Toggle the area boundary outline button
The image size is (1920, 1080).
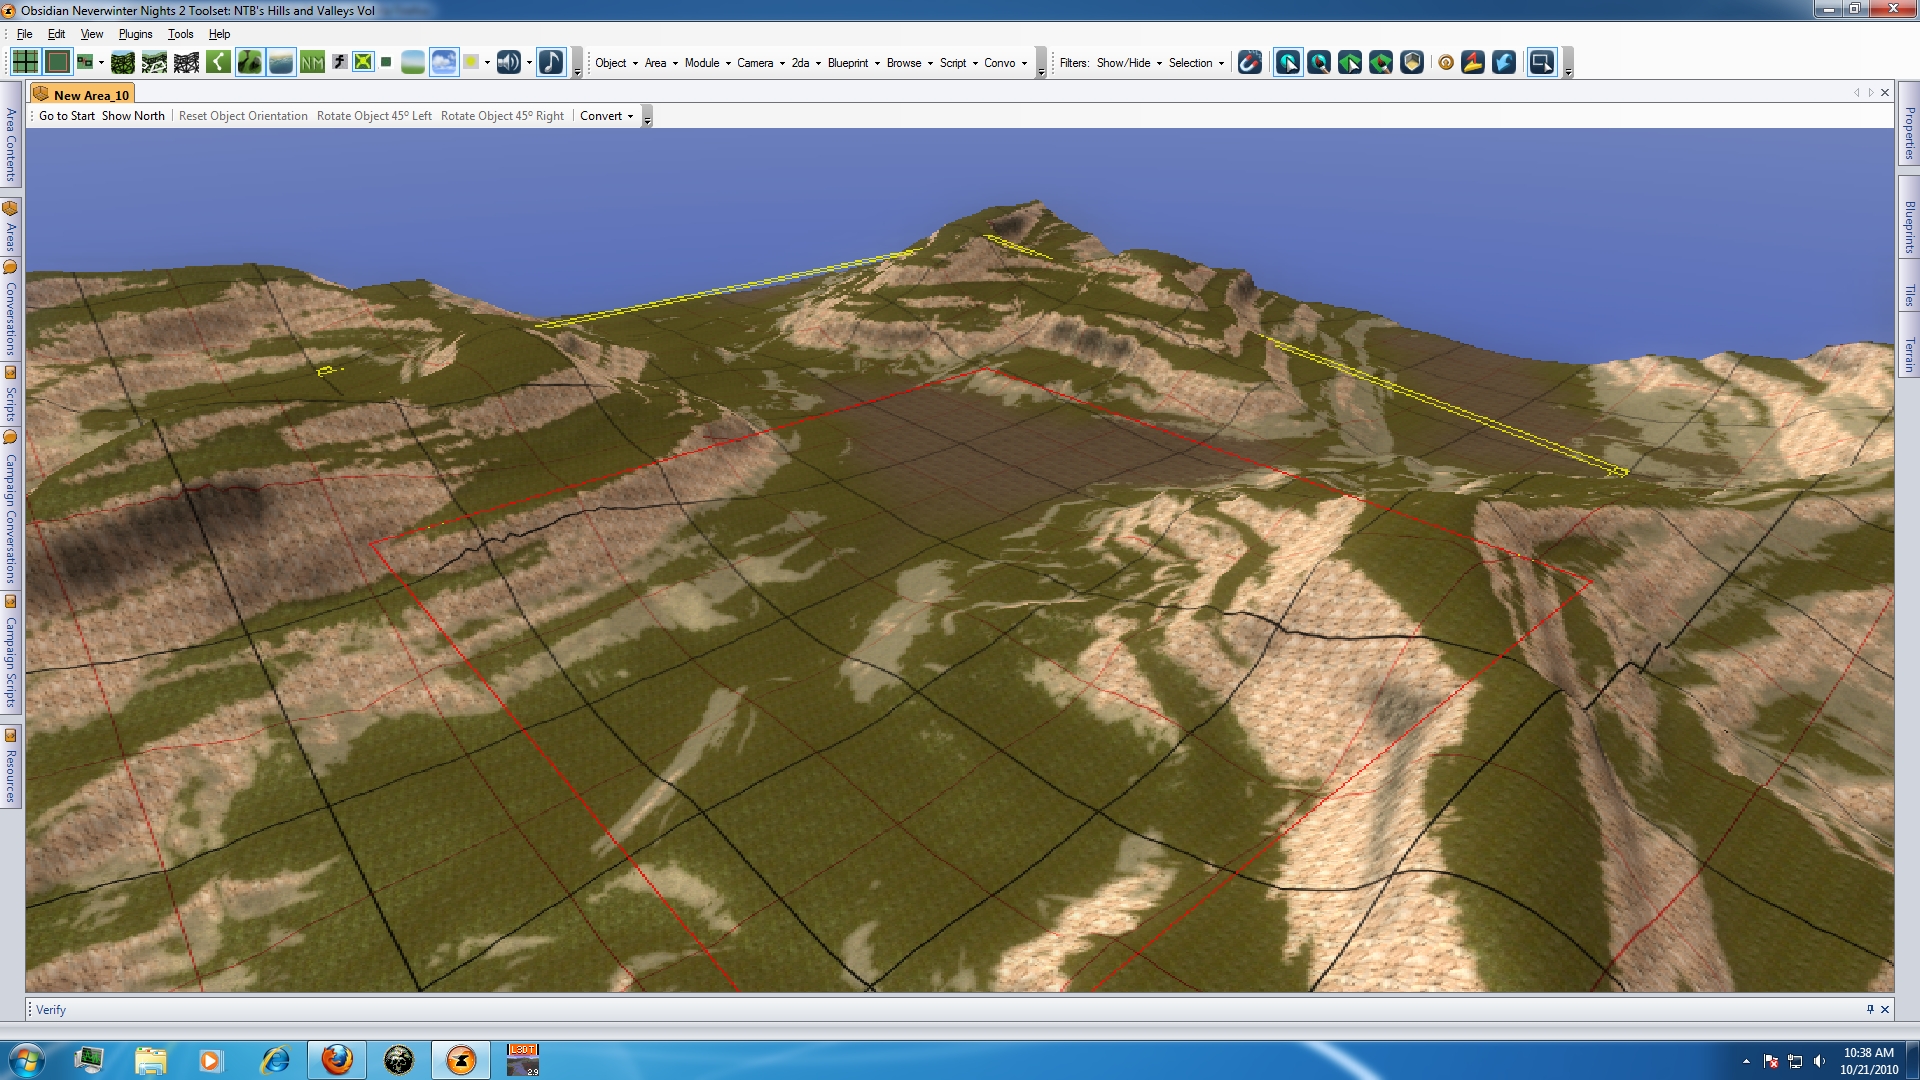pos(58,62)
